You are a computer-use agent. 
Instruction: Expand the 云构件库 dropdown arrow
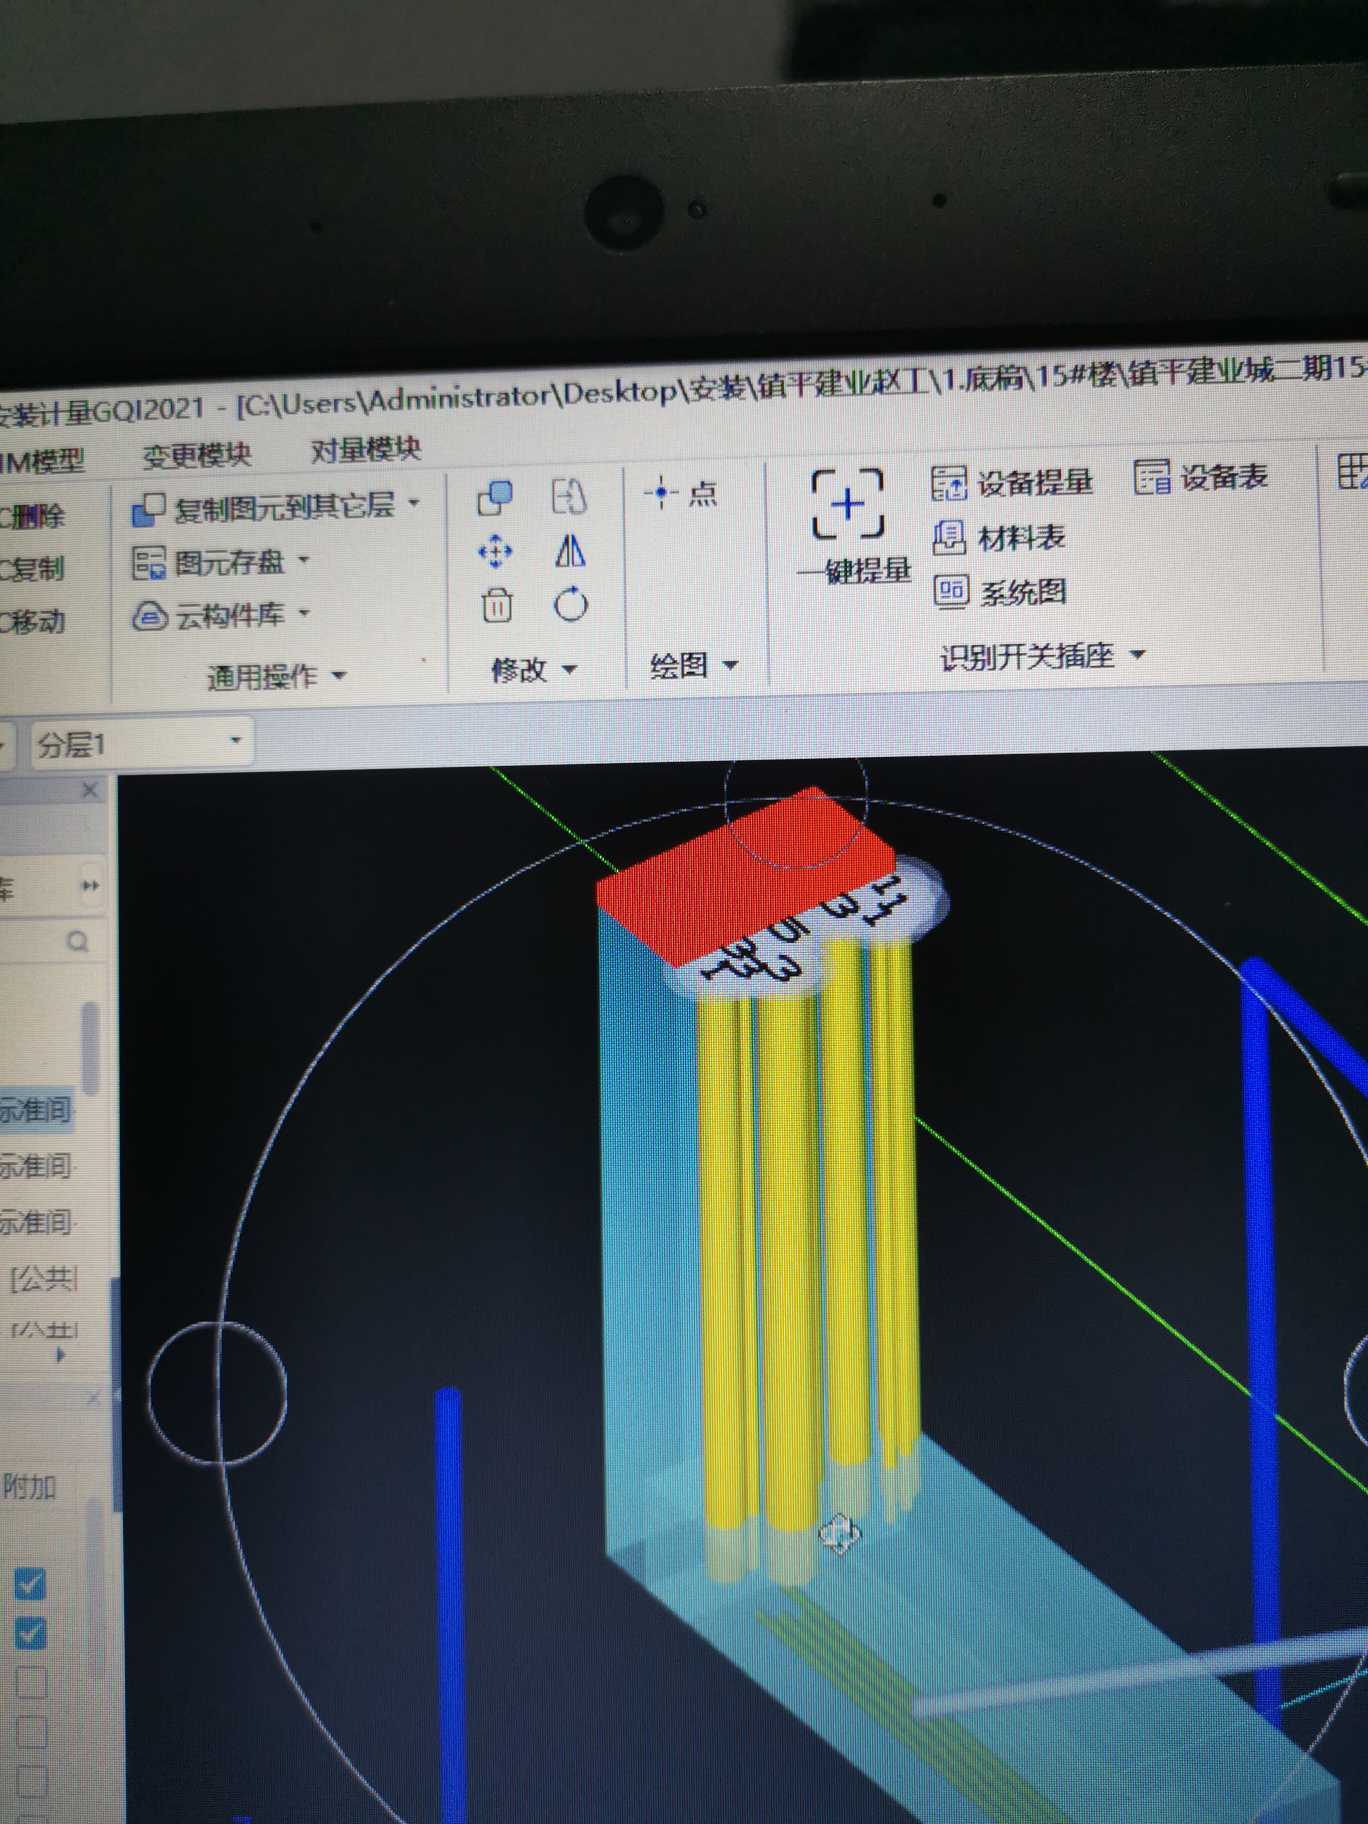click(x=304, y=611)
